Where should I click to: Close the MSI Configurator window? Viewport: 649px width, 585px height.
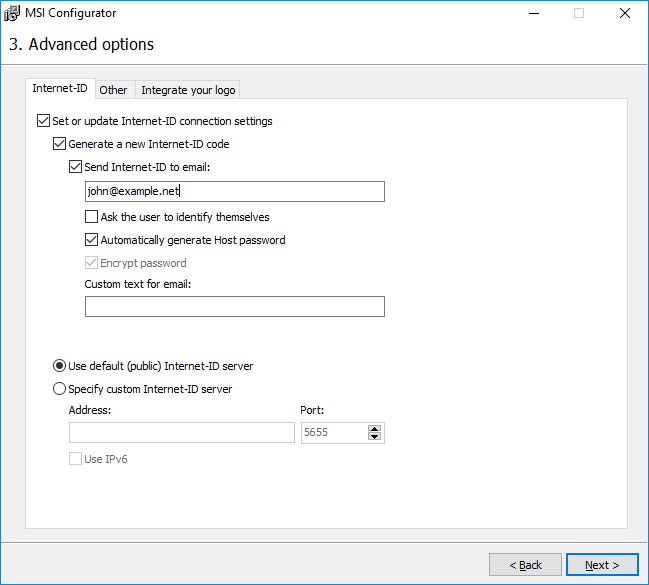tap(624, 13)
